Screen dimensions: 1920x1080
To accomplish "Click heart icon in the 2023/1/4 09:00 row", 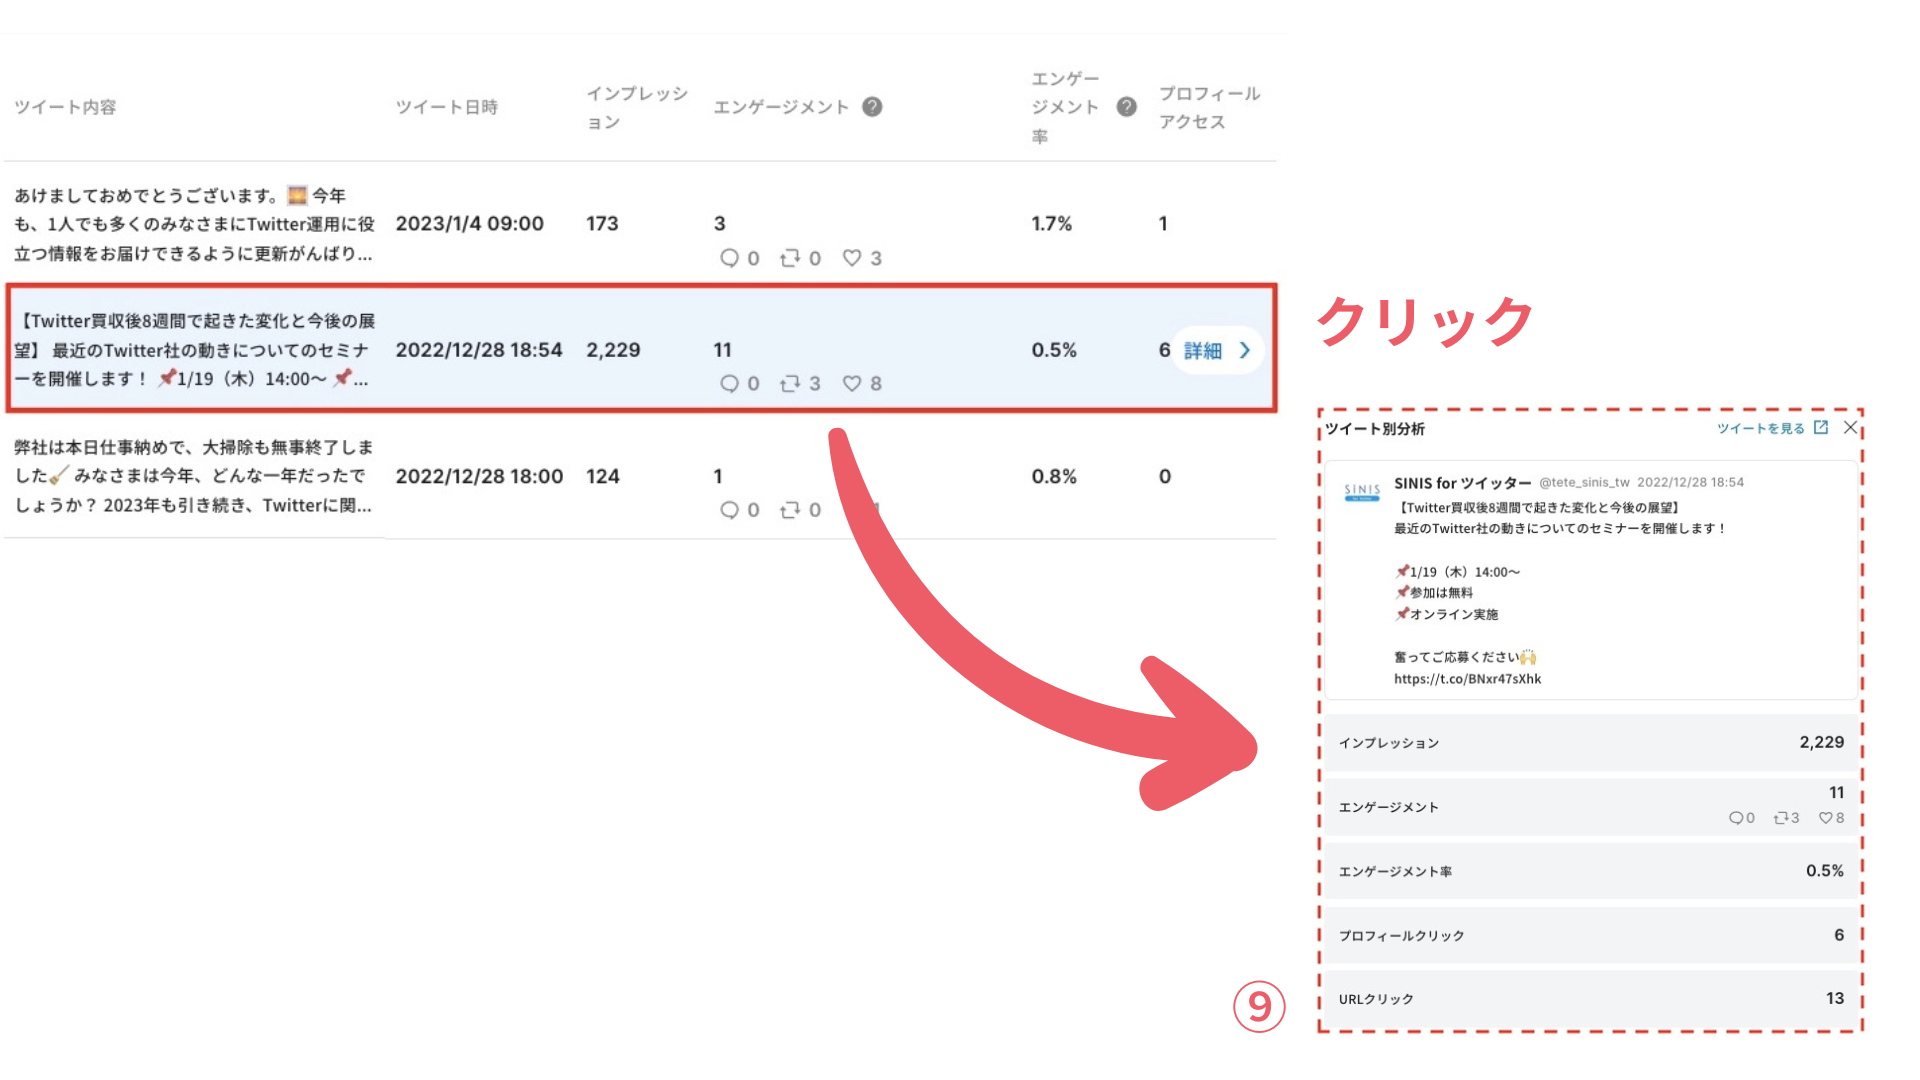I will coord(852,258).
